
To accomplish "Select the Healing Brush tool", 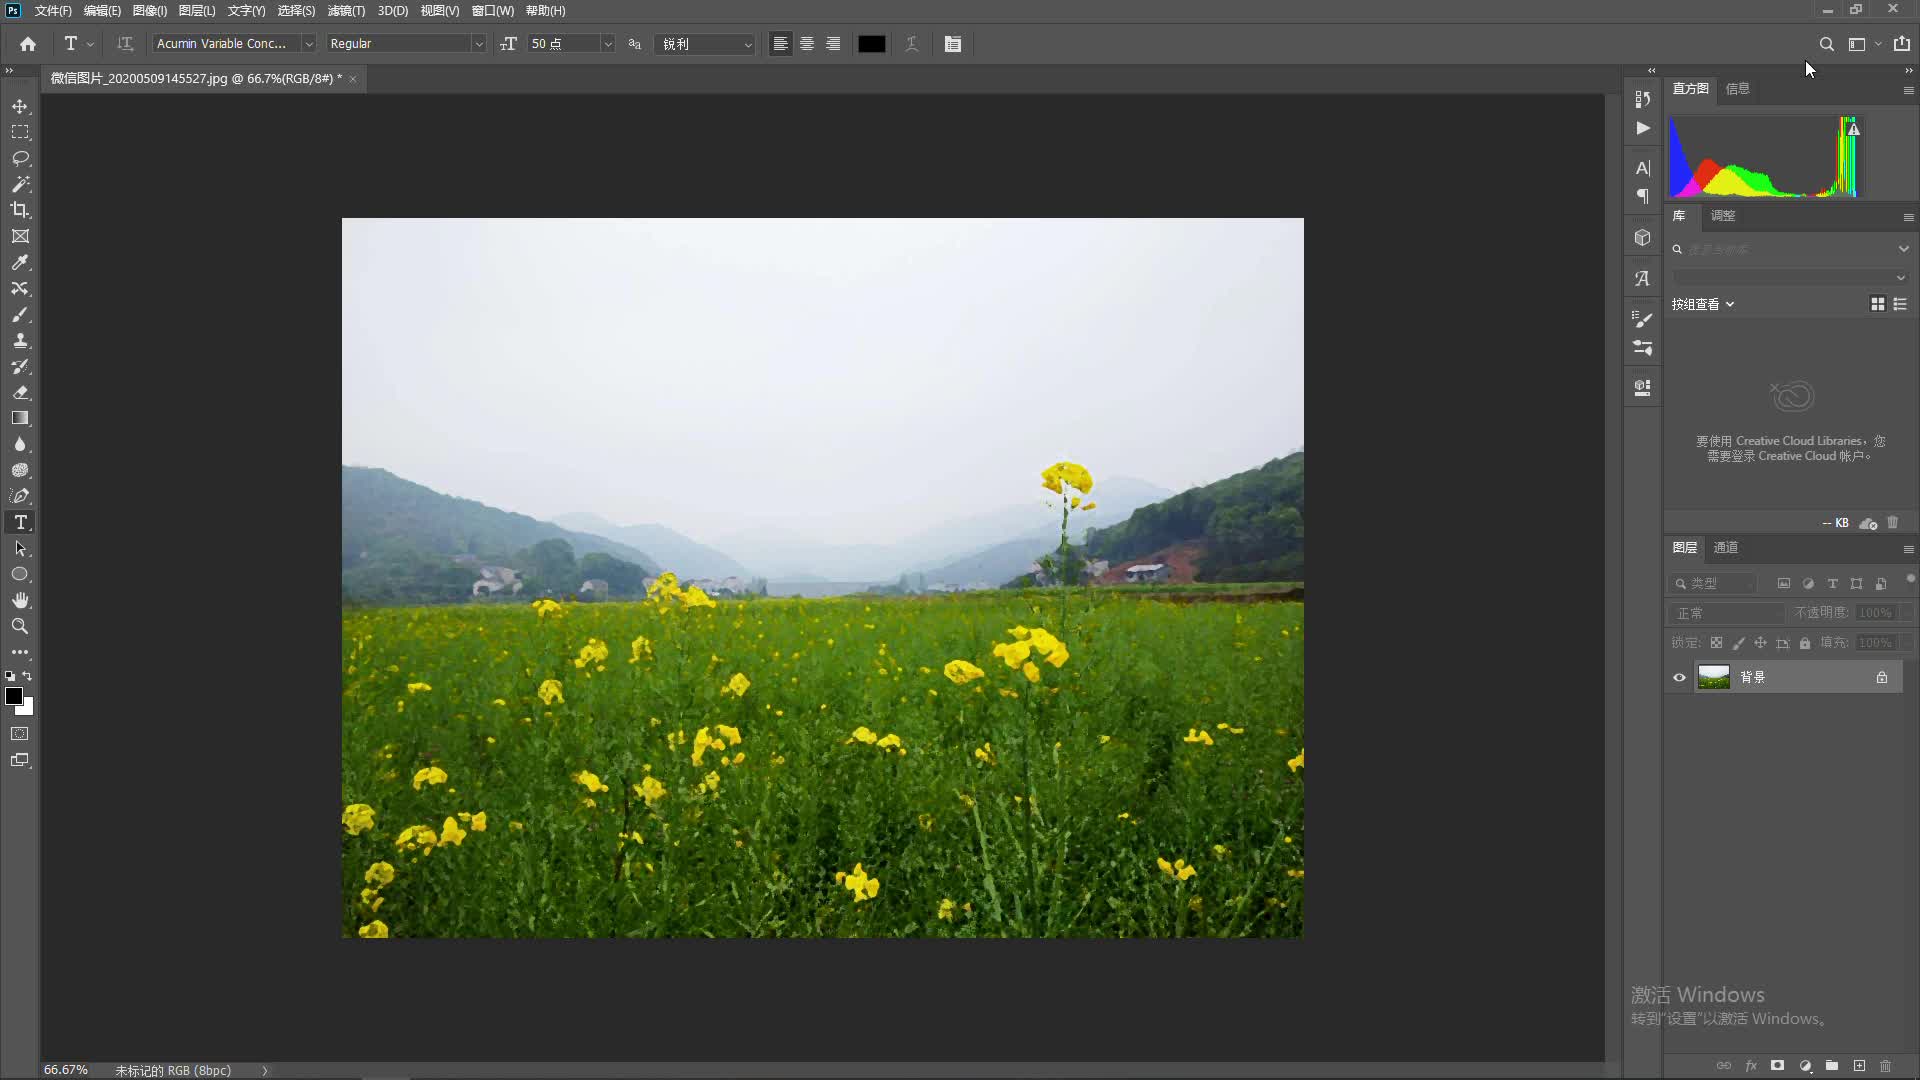I will click(x=20, y=288).
